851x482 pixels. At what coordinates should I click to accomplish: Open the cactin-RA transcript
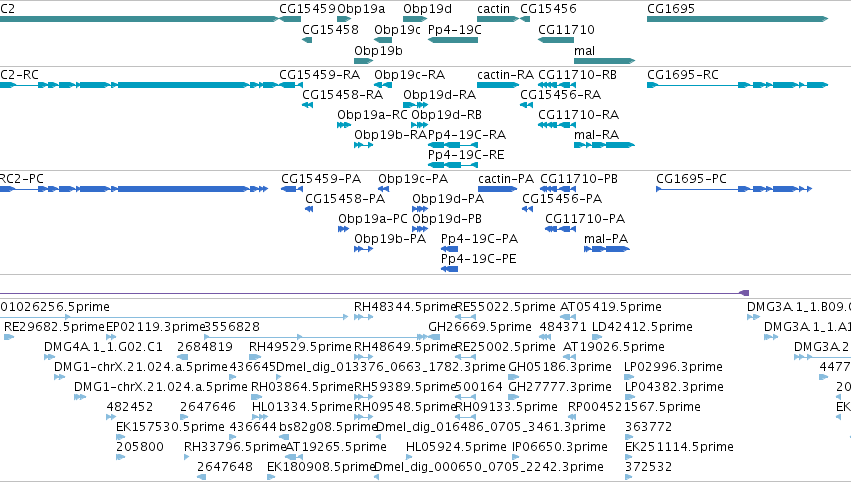tap(498, 85)
